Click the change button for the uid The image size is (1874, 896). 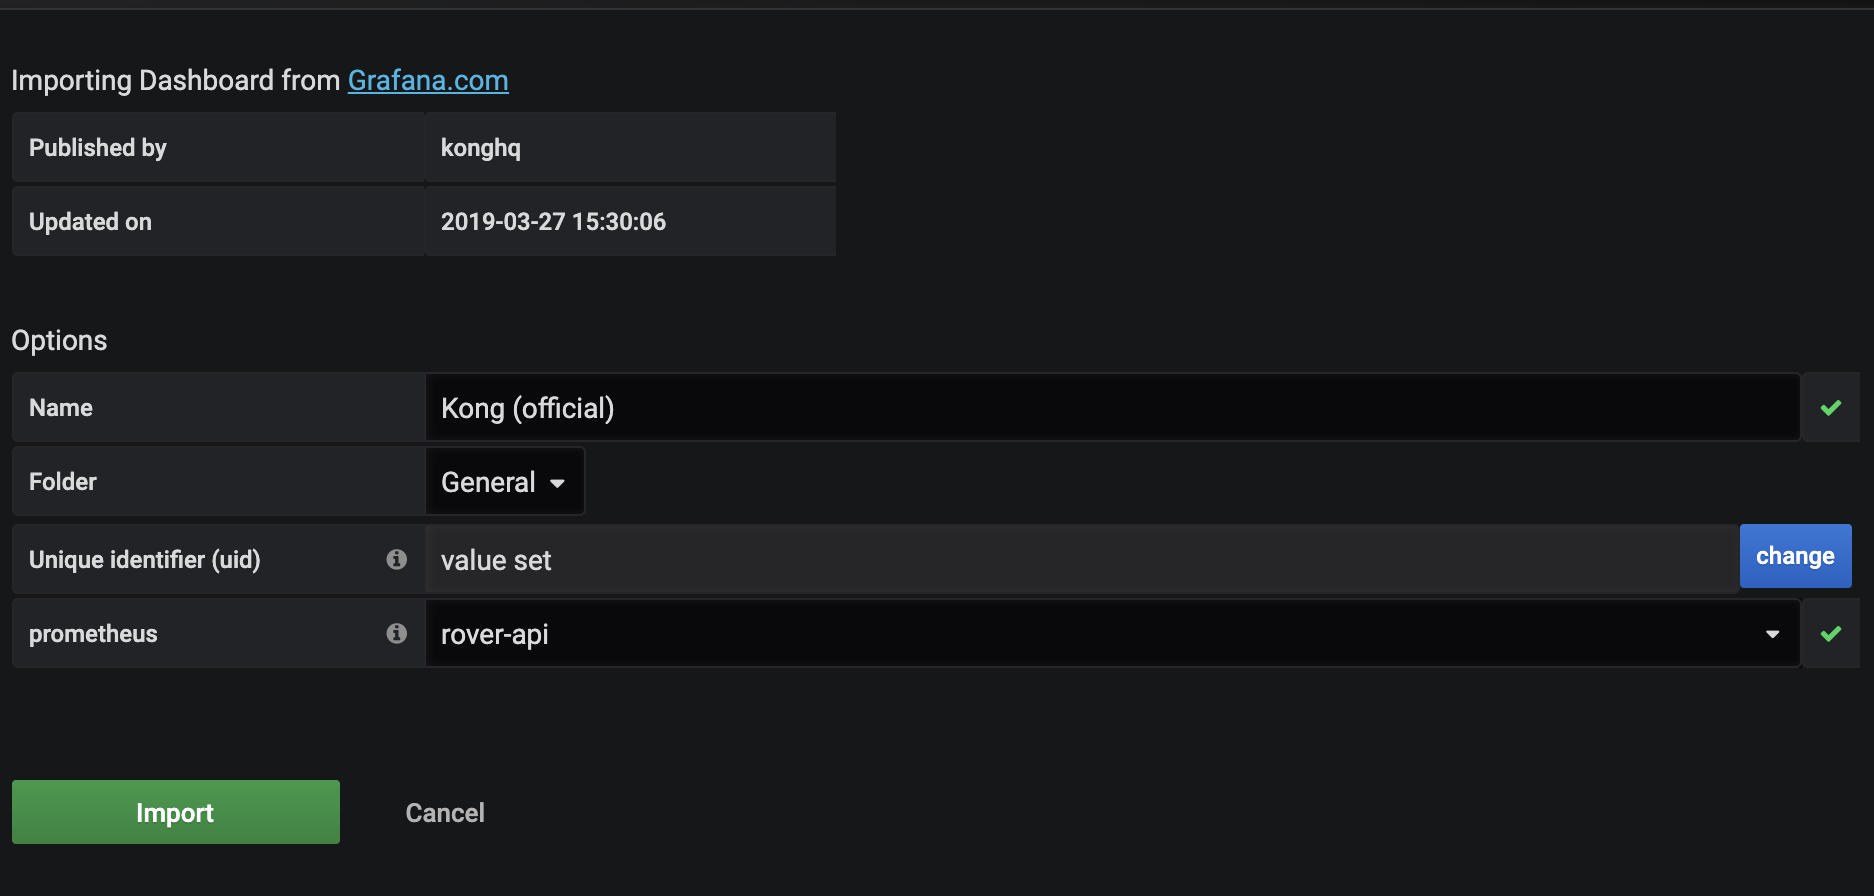(x=1795, y=555)
